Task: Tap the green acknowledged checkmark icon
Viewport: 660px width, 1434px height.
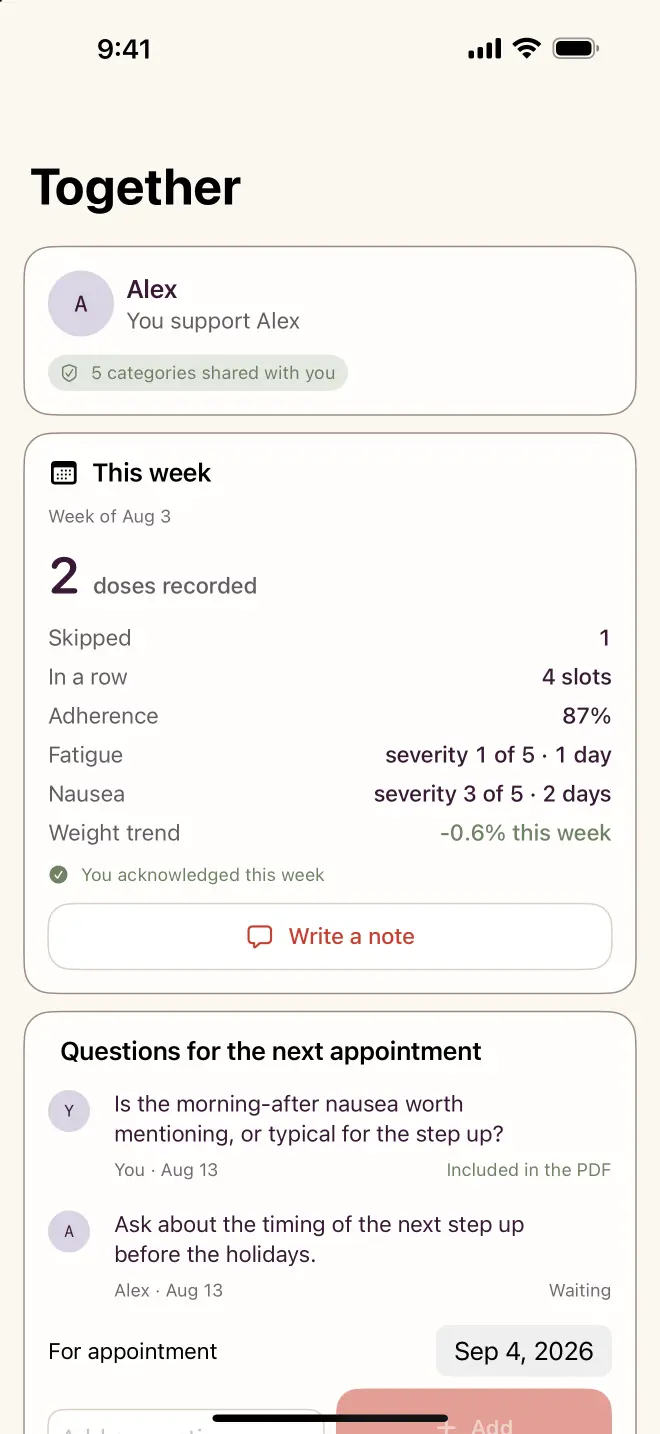Action: tap(59, 875)
